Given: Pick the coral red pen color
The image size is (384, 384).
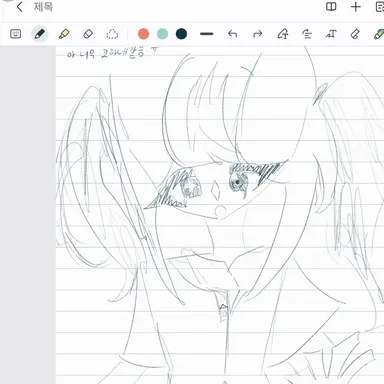Looking at the screenshot, I should point(143,34).
